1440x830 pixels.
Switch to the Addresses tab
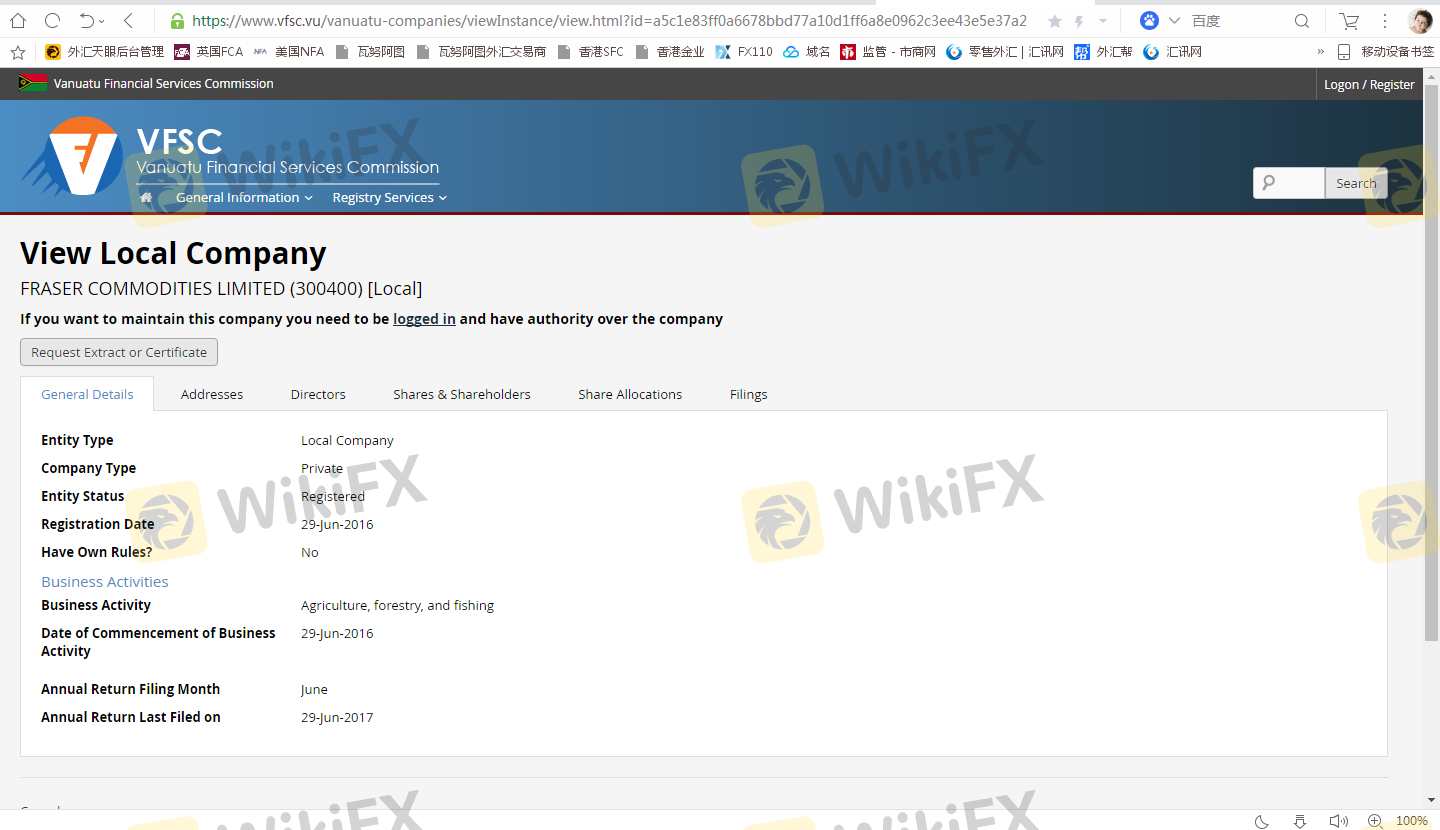(x=212, y=394)
